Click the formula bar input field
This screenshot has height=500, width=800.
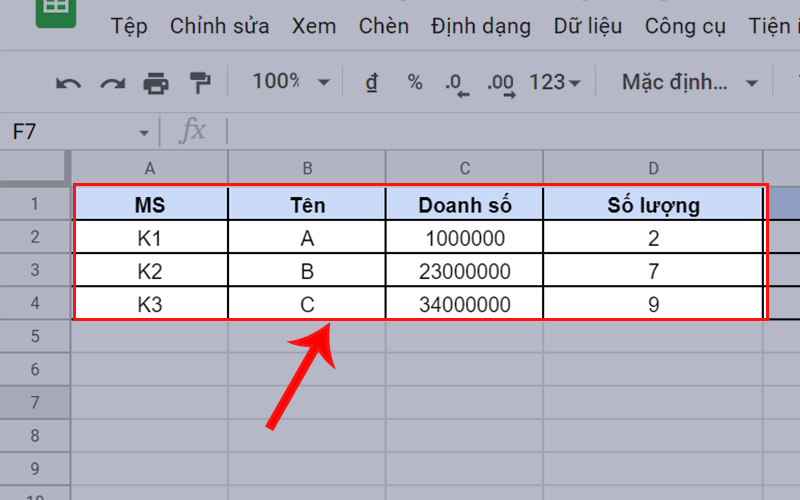[x=500, y=131]
